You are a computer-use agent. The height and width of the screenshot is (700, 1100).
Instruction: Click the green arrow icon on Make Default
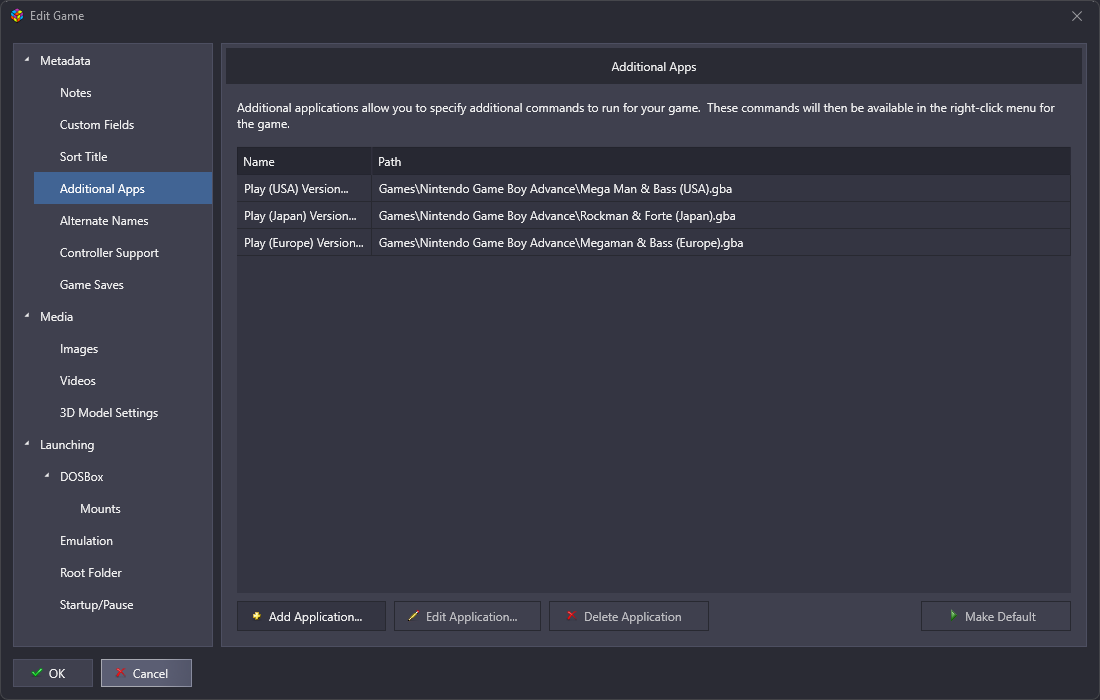tap(953, 615)
